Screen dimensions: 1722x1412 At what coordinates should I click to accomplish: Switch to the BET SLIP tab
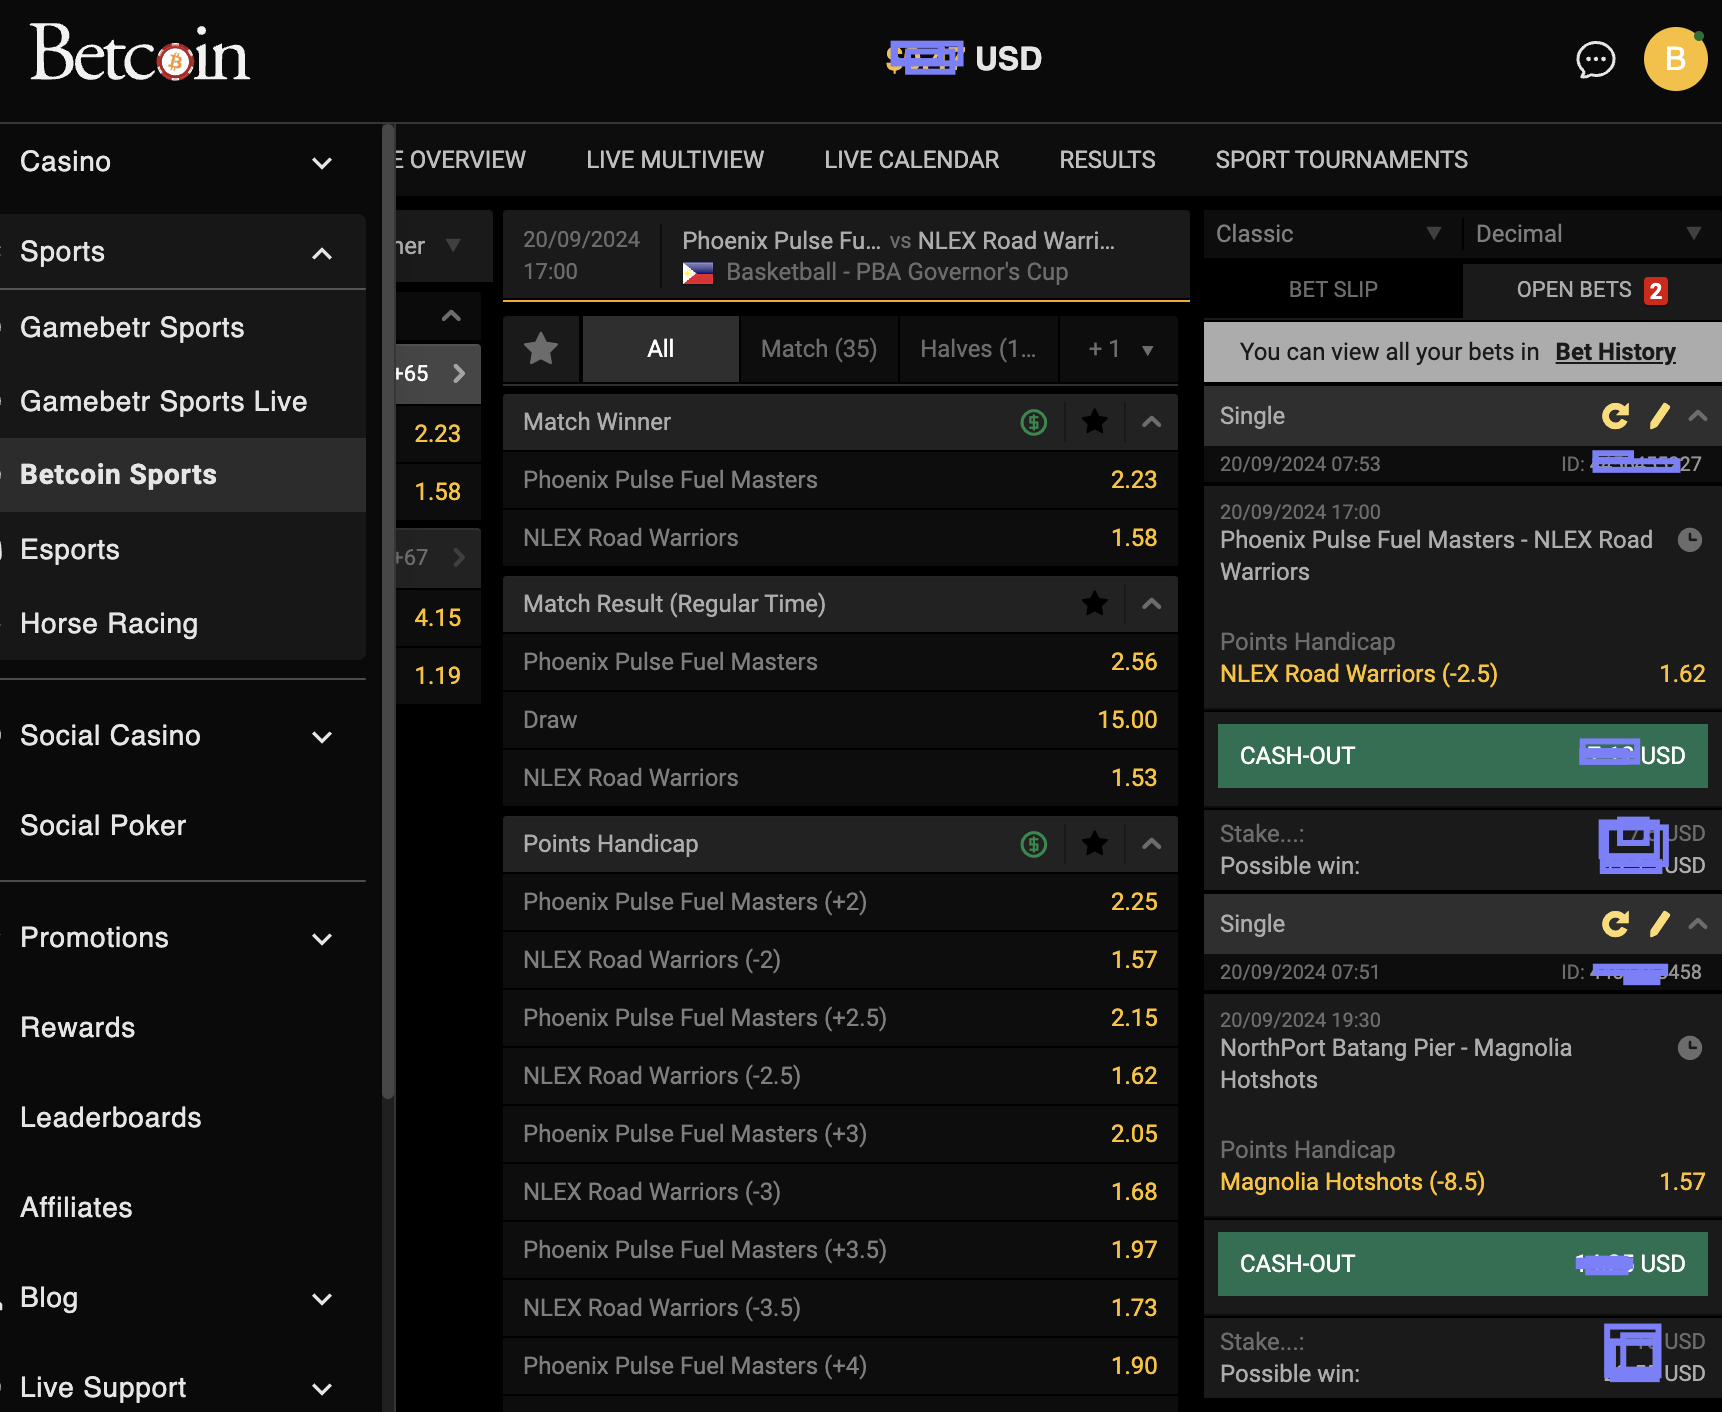click(1333, 290)
